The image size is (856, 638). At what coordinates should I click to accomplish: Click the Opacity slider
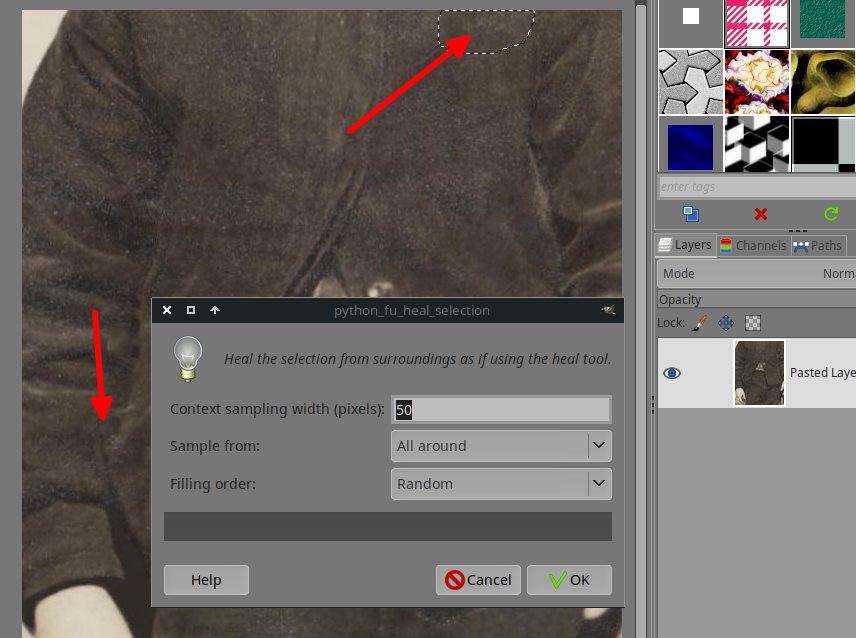click(x=757, y=300)
